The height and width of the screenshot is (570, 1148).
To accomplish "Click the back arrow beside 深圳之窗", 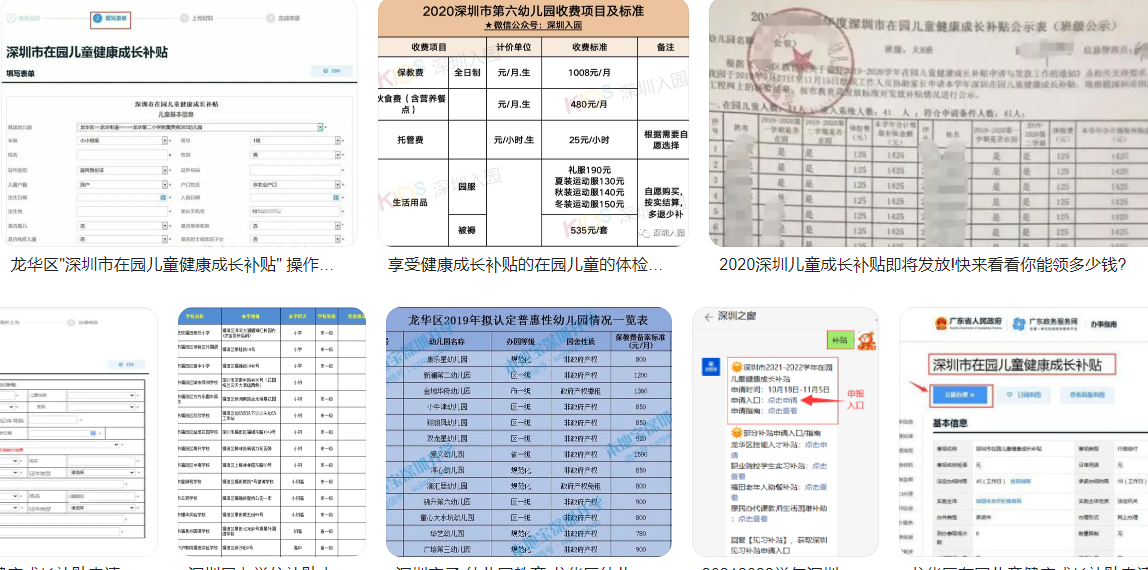I will click(x=709, y=317).
